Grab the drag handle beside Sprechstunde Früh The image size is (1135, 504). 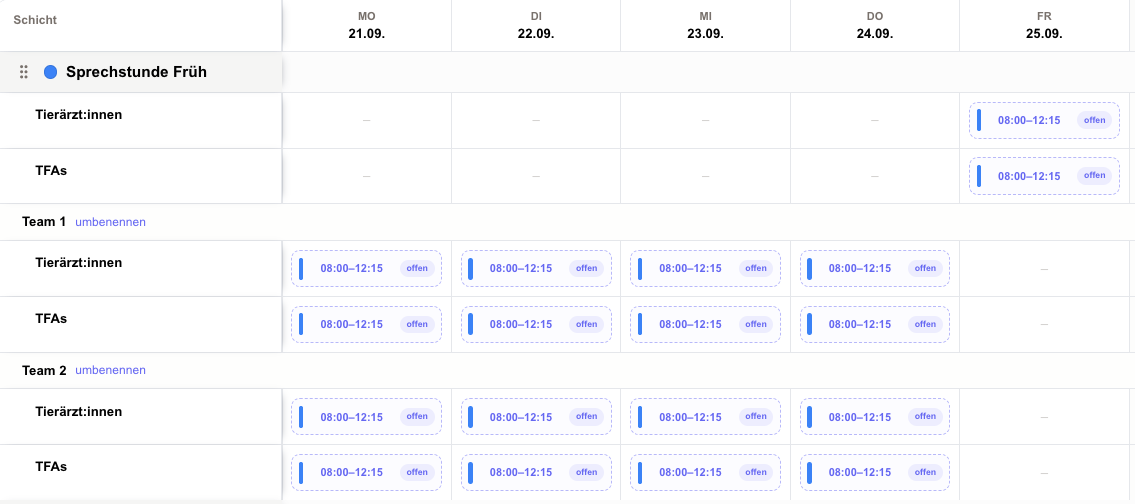[24, 72]
